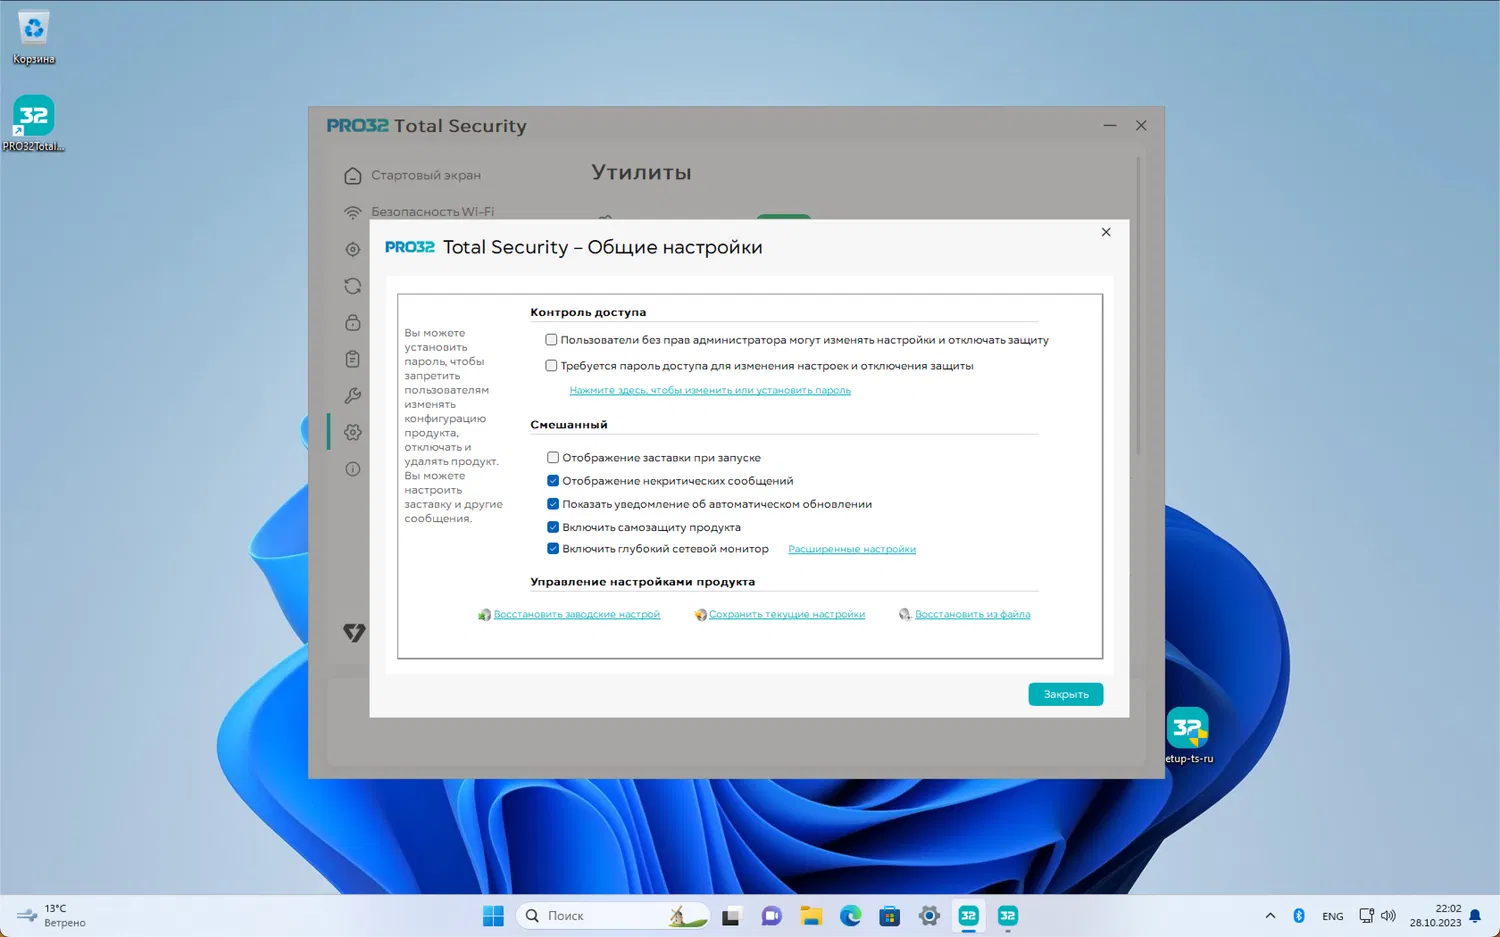Open the clock showing 22:02

click(x=1435, y=916)
